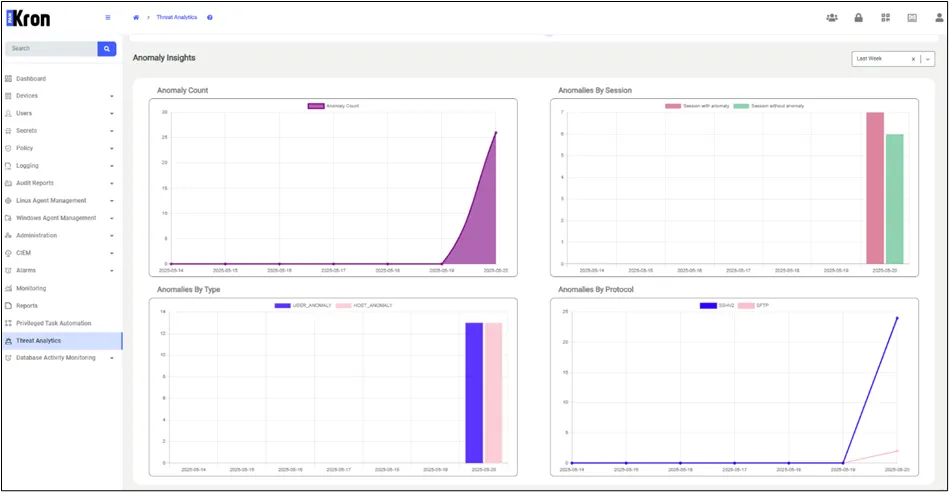Open the user profile icon
The image size is (949, 492).
[x=939, y=18]
